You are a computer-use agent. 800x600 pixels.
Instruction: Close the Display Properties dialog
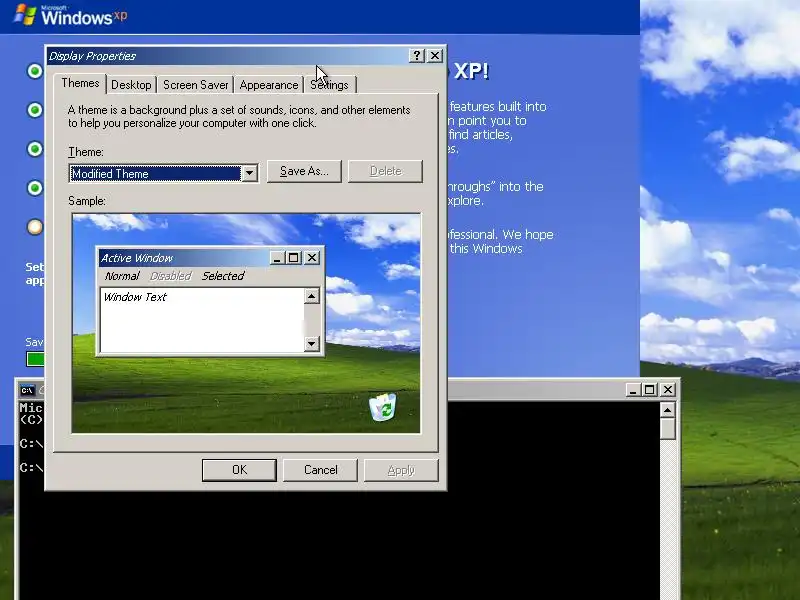click(x=435, y=56)
